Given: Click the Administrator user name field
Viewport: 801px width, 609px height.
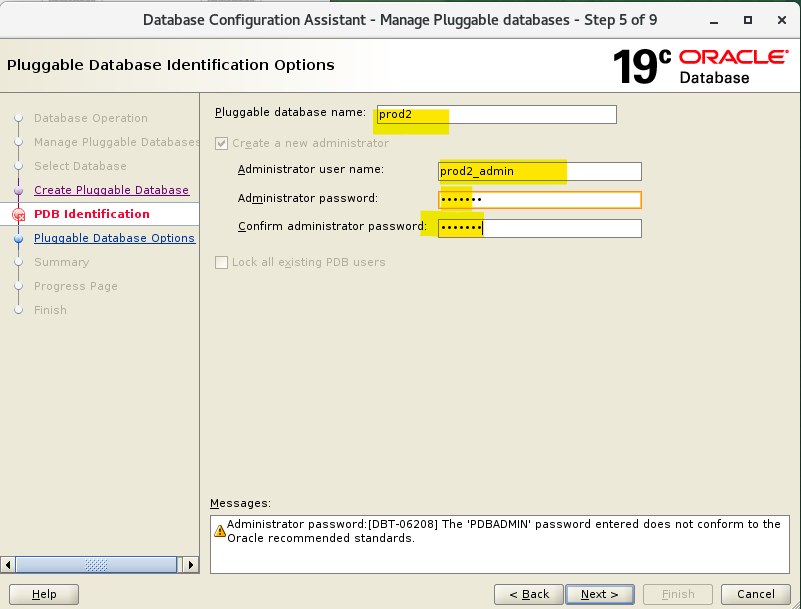Looking at the screenshot, I should click(x=540, y=171).
